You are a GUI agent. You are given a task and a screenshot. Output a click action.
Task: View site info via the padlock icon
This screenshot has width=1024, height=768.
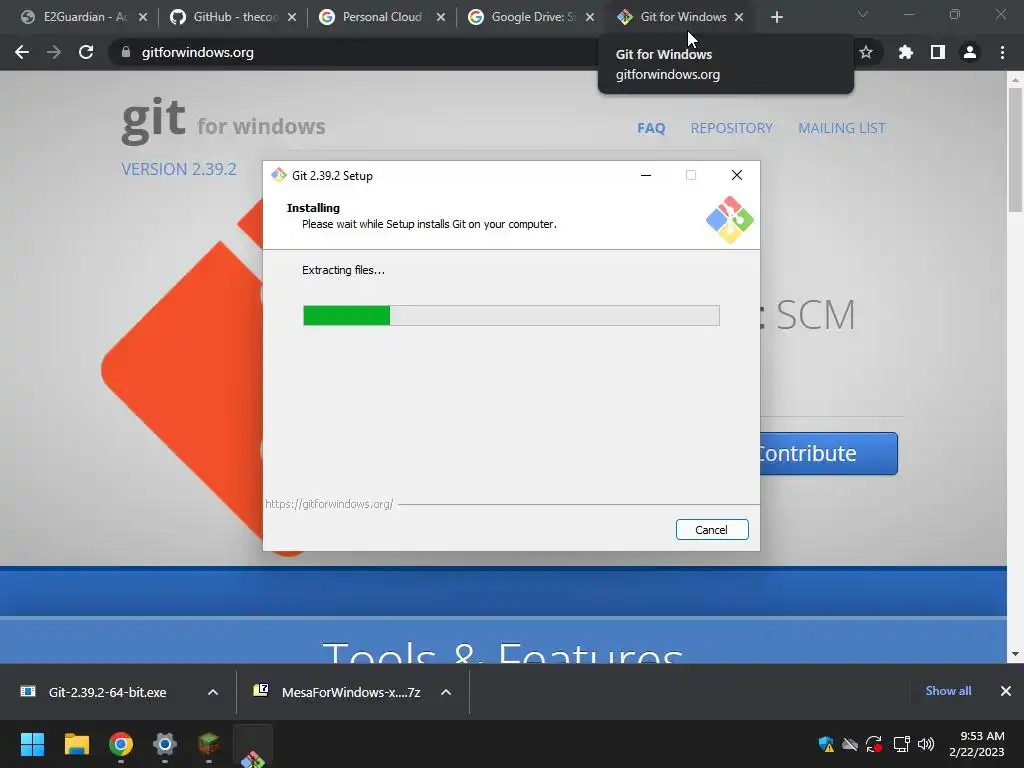[126, 52]
